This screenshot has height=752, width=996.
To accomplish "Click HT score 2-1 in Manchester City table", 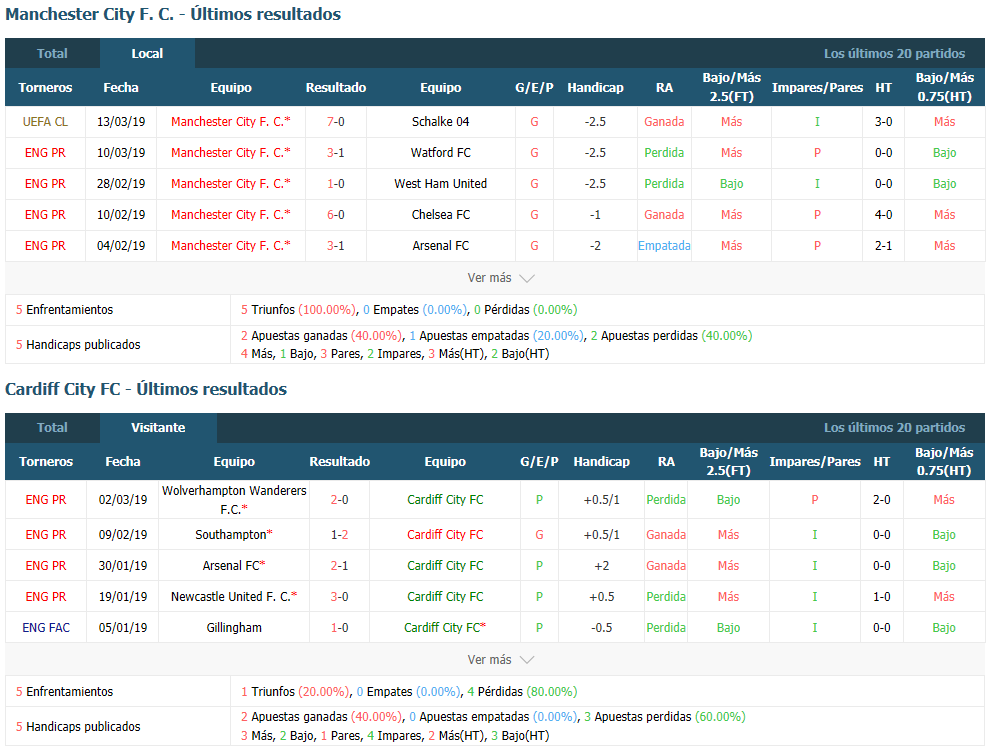I will [x=883, y=246].
